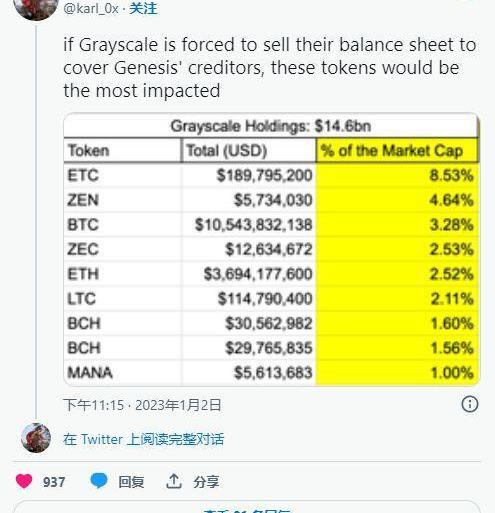Viewport: 495px width, 513px height.
Task: Open the tweet info circle icon
Action: (470, 404)
